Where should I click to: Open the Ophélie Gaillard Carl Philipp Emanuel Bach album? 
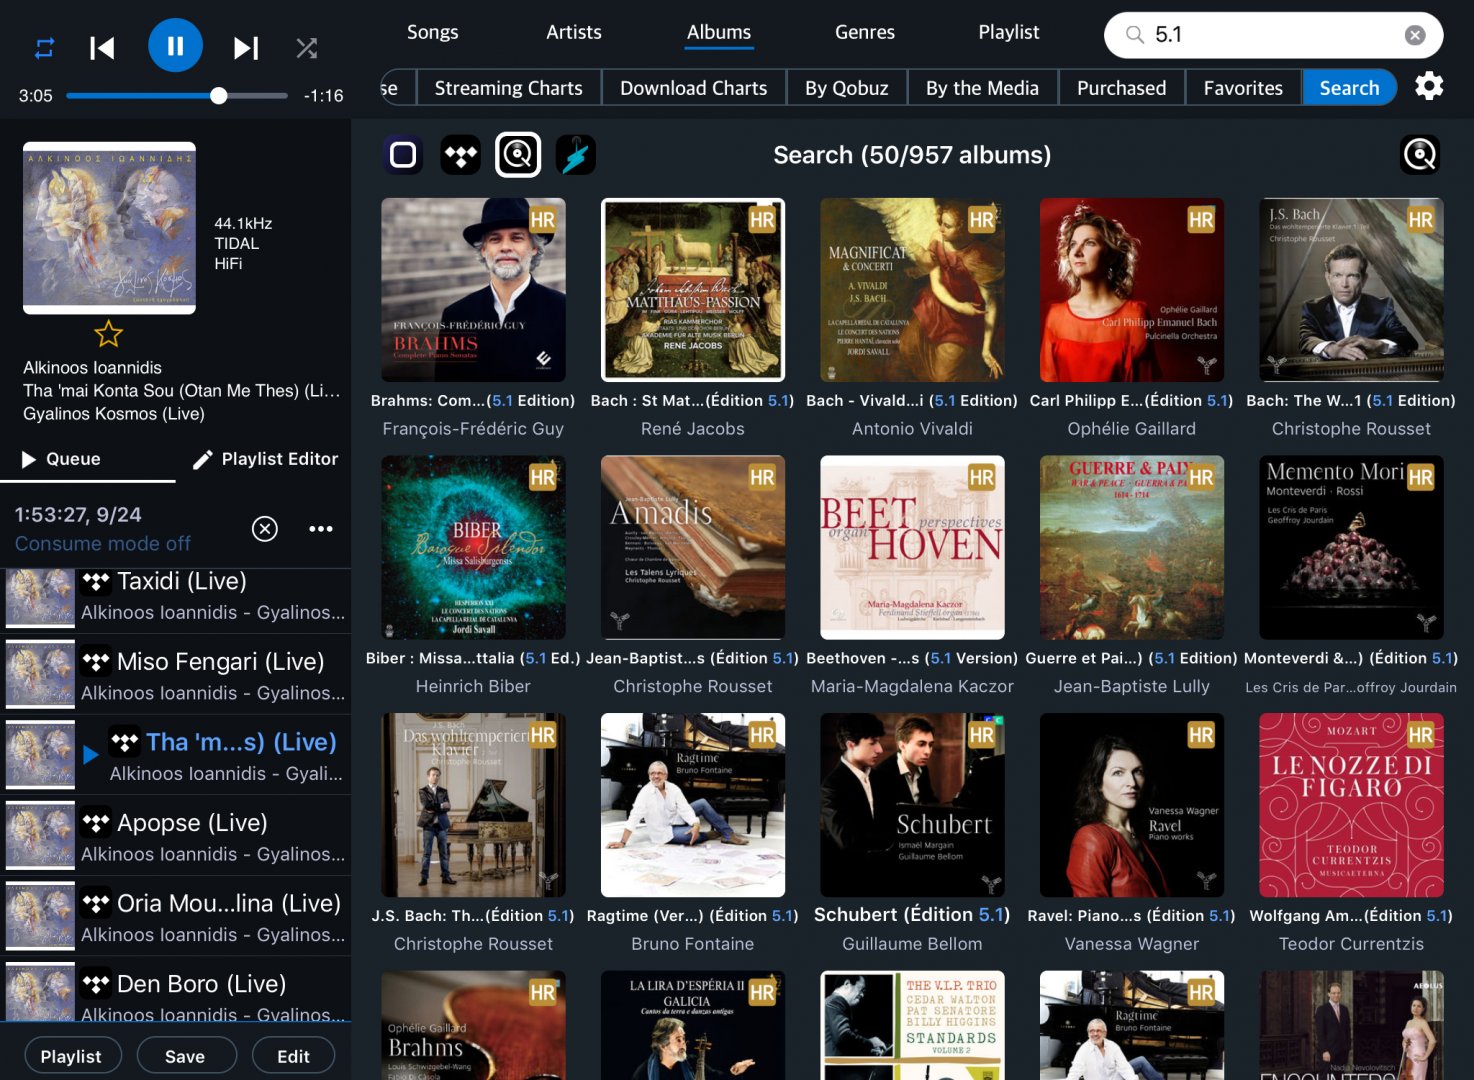pyautogui.click(x=1132, y=290)
